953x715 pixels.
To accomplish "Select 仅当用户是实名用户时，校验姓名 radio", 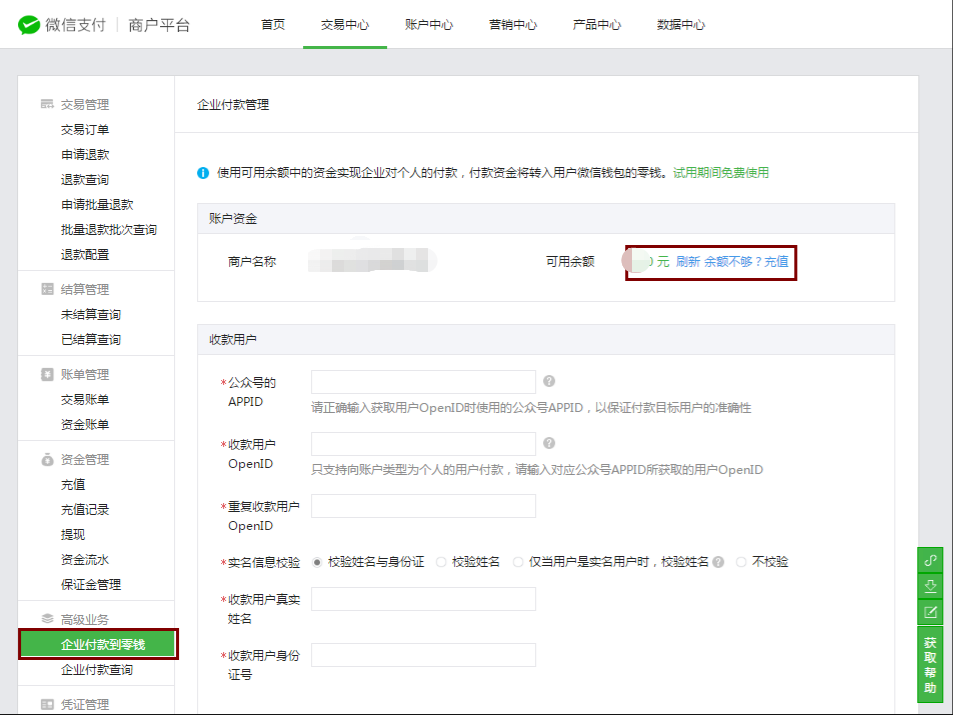I will click(518, 562).
